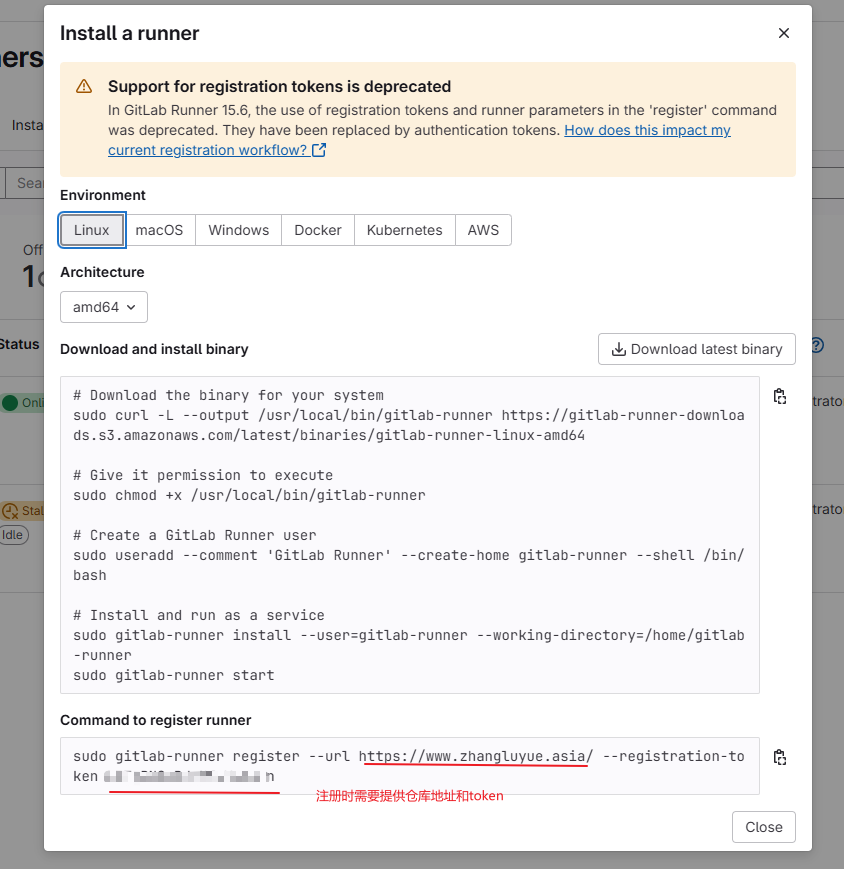The width and height of the screenshot is (844, 869).
Task: Click the '# Create a GitLab Runner user' comment
Action: tap(195, 535)
